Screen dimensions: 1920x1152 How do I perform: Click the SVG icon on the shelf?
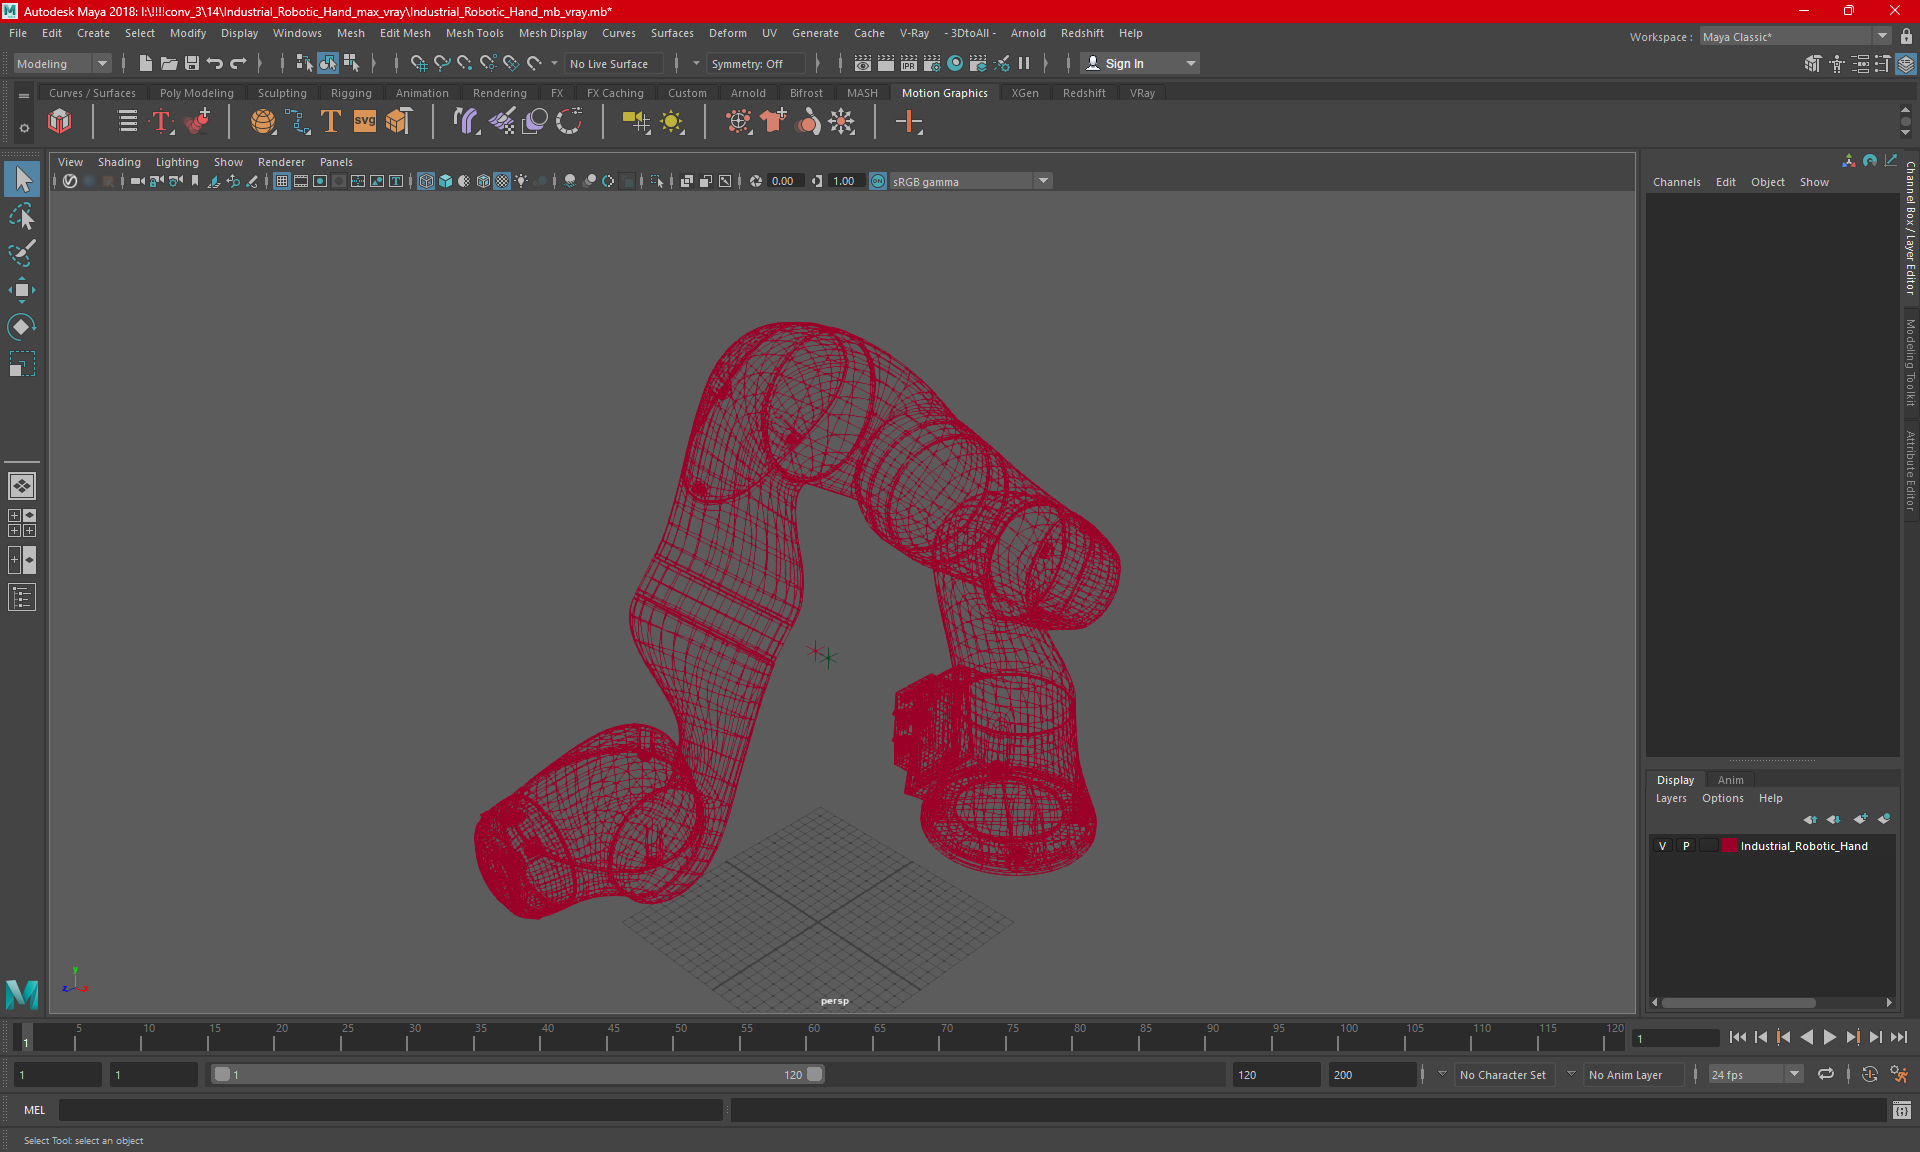[x=365, y=122]
